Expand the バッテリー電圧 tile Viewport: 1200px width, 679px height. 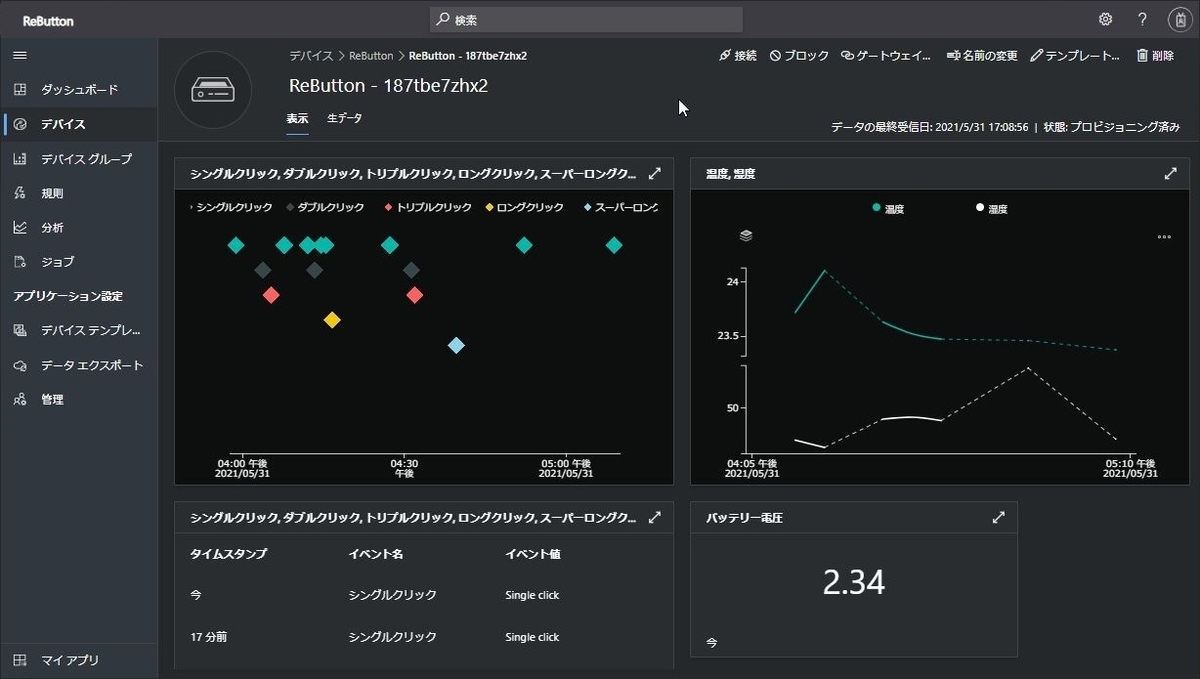(x=998, y=518)
